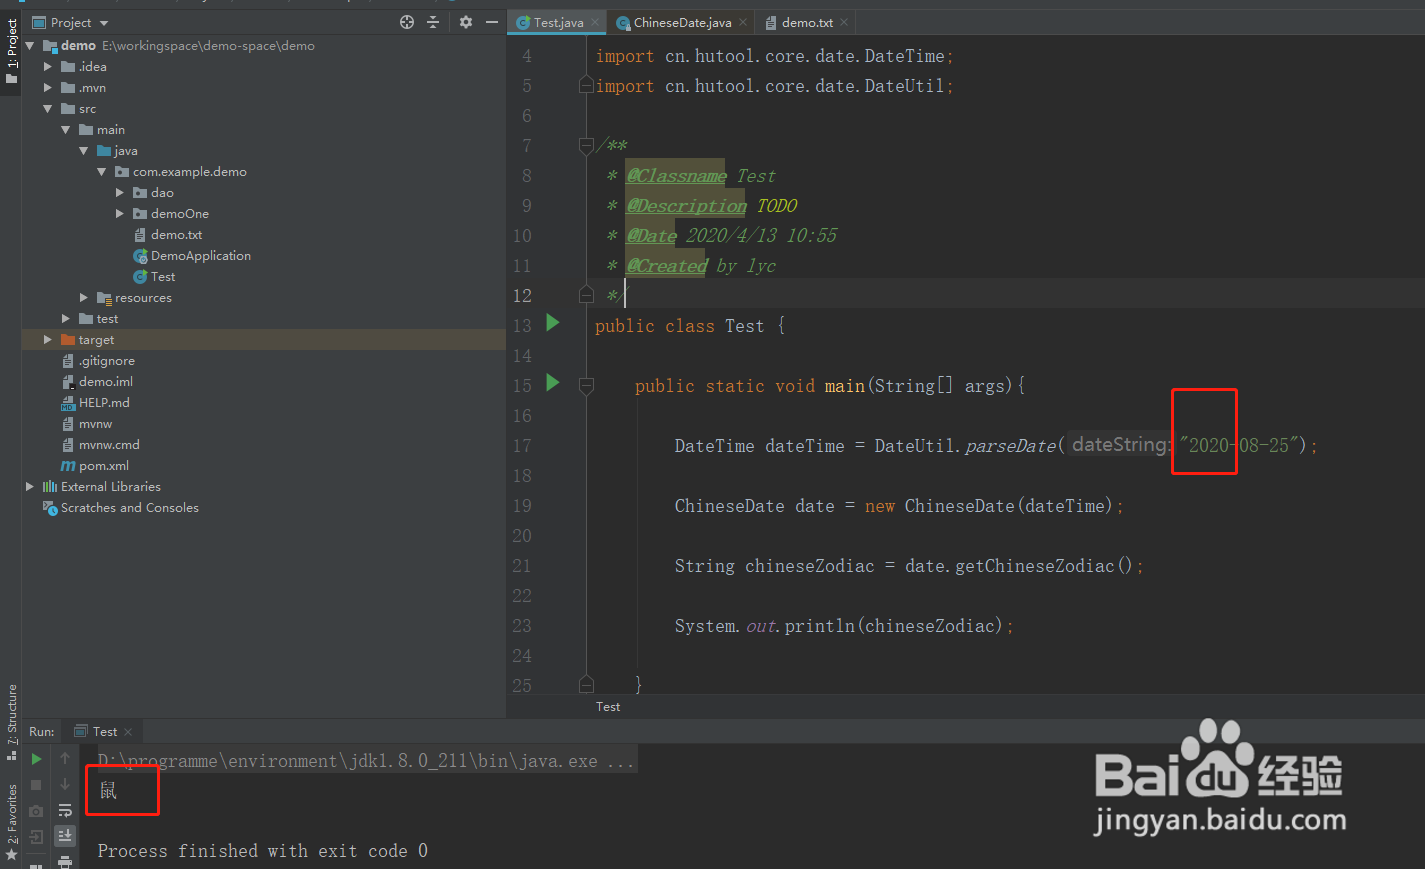Open Project panel settings gear
Screen dimensions: 1425x869
(x=466, y=22)
